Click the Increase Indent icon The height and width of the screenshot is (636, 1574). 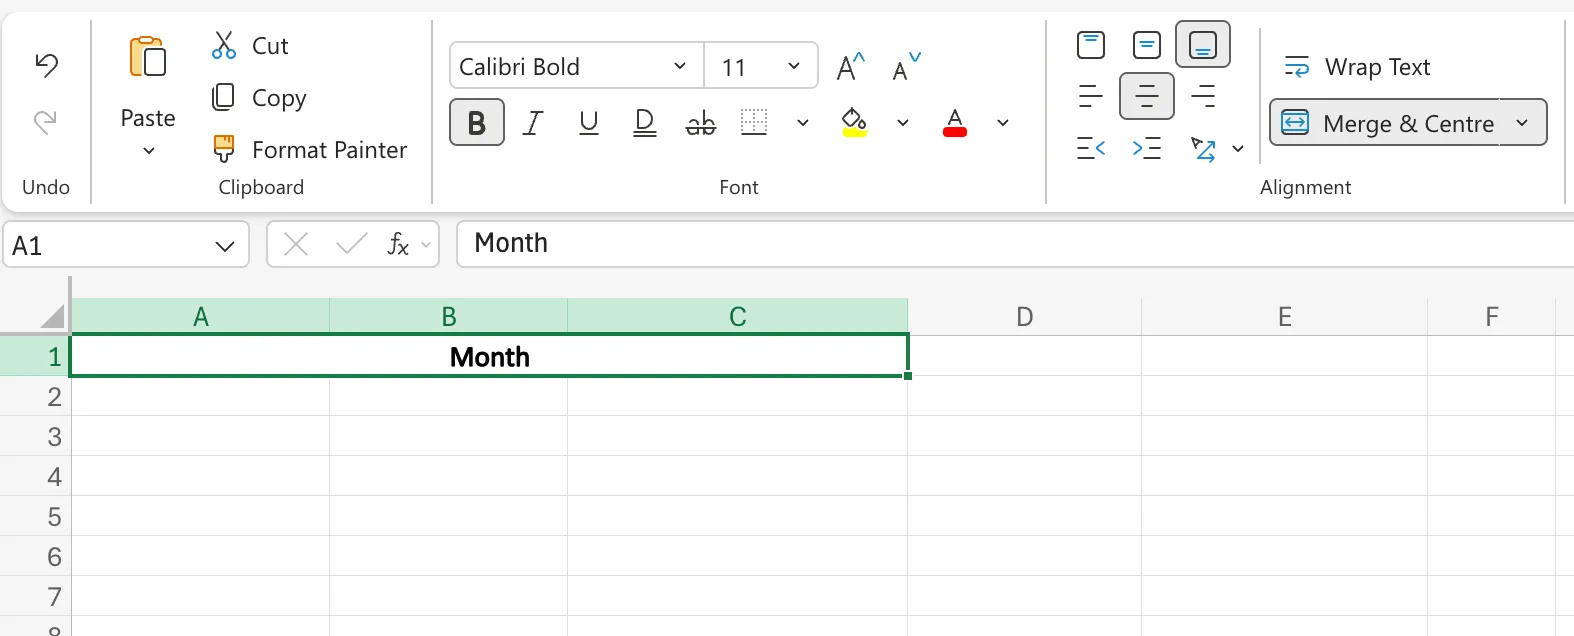click(x=1146, y=149)
